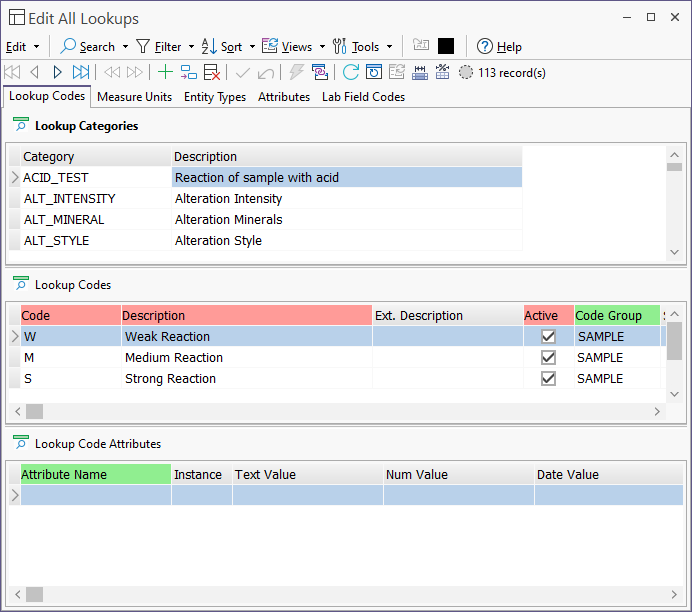Screen dimensions: 692x612
Task: Delete the record with the red X icon
Action: pyautogui.click(x=212, y=72)
